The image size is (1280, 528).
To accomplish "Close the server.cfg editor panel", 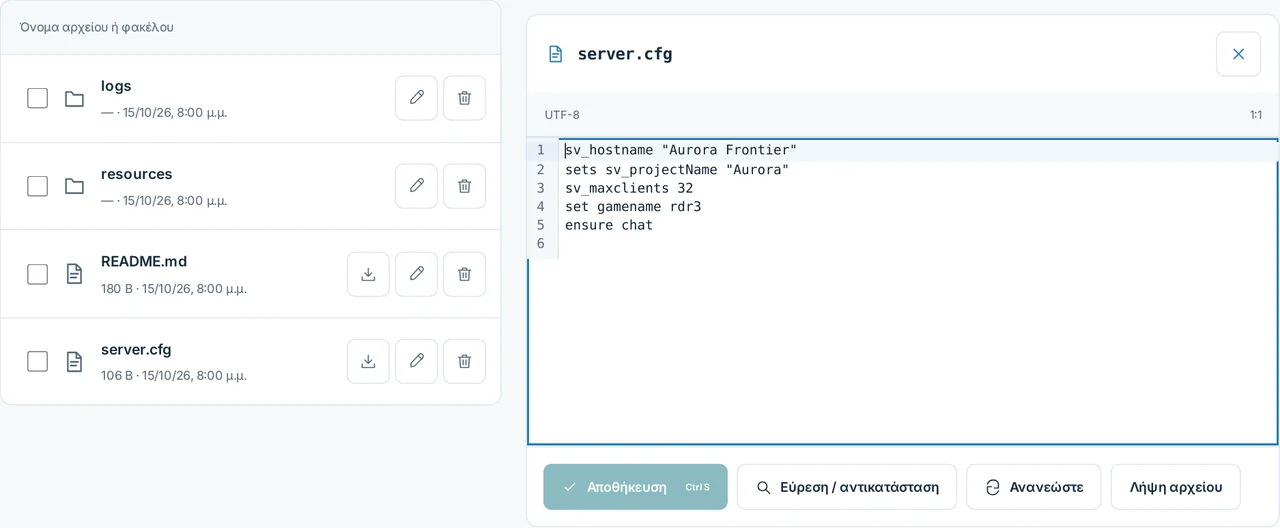I will (x=1238, y=54).
